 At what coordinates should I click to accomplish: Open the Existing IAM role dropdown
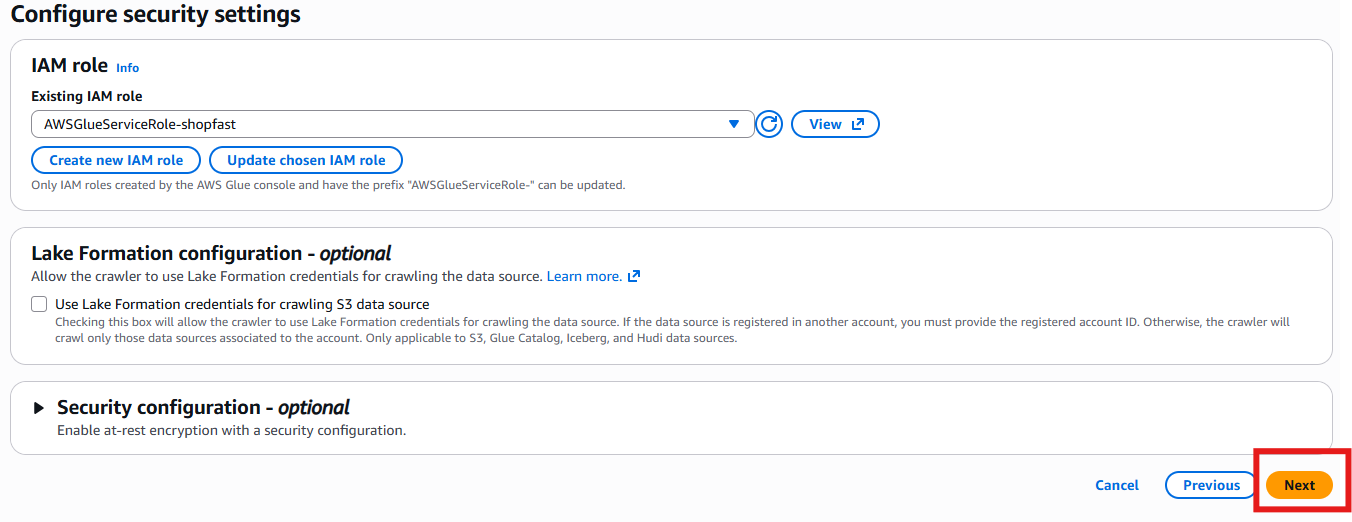coord(392,124)
